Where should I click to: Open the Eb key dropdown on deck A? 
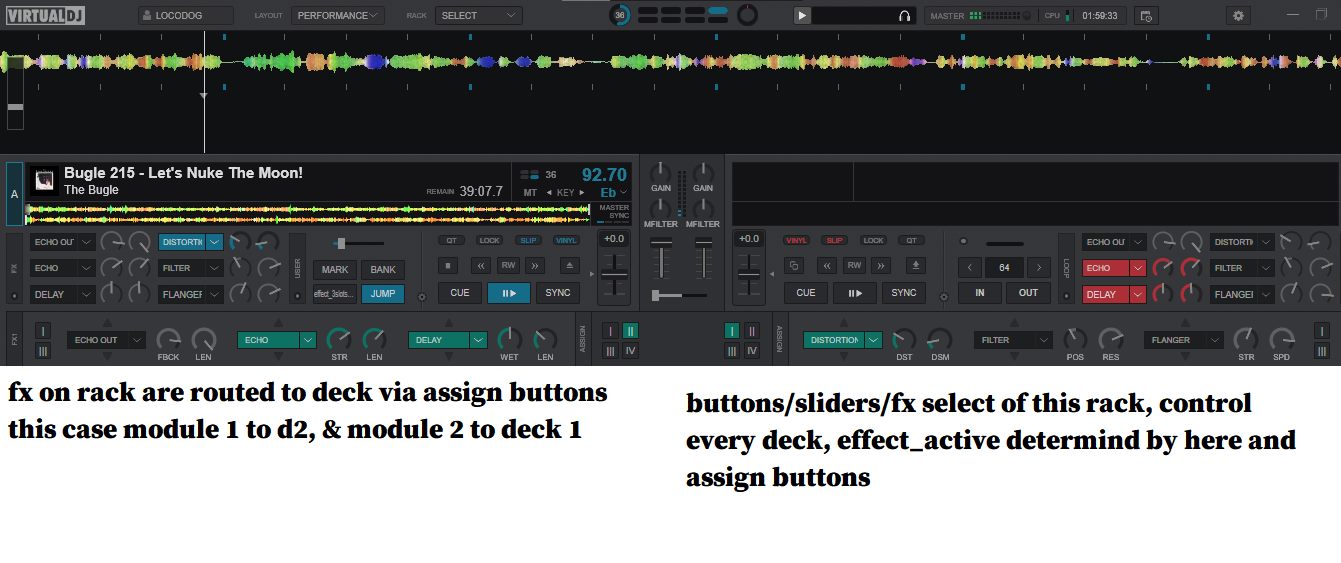coord(613,192)
